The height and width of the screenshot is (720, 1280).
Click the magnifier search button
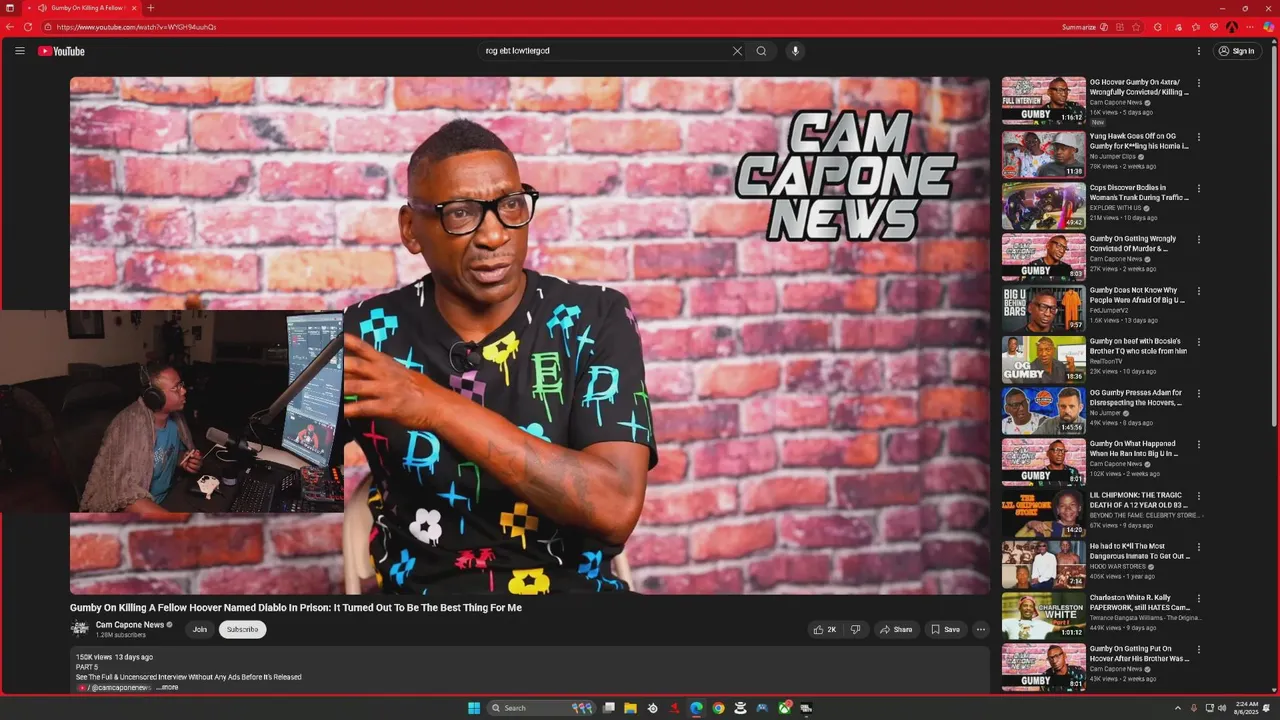[x=761, y=51]
